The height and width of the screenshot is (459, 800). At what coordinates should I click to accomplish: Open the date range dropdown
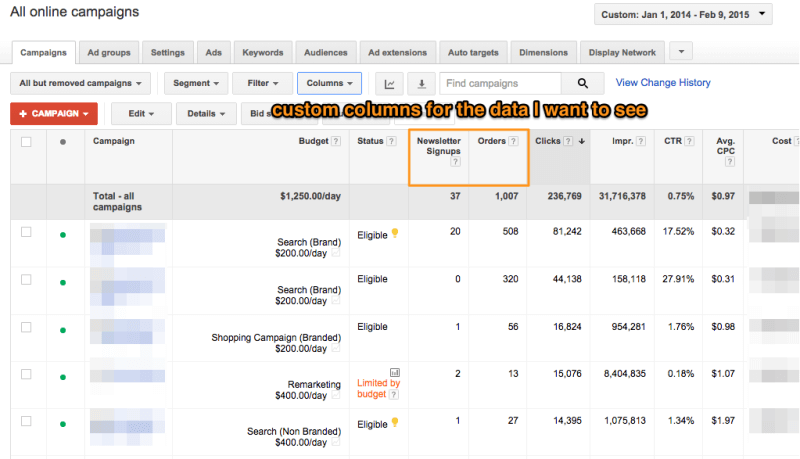click(x=683, y=14)
